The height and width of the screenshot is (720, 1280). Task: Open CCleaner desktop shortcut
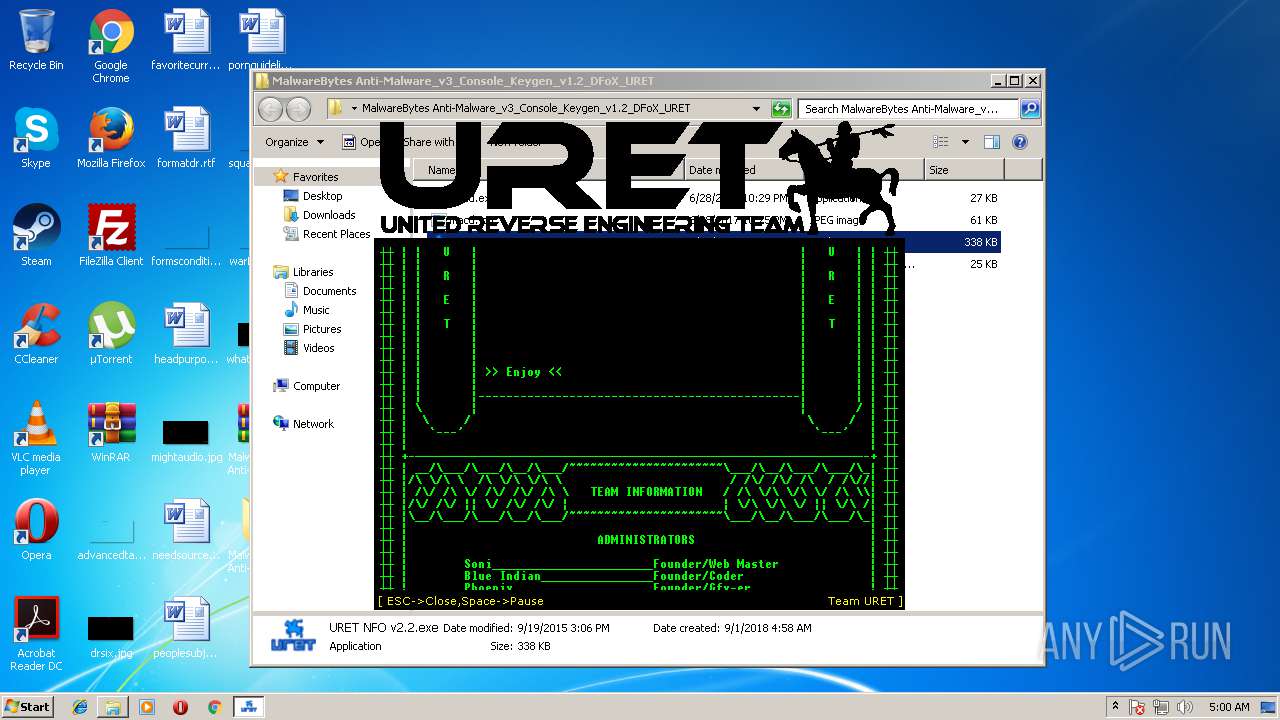[x=36, y=335]
